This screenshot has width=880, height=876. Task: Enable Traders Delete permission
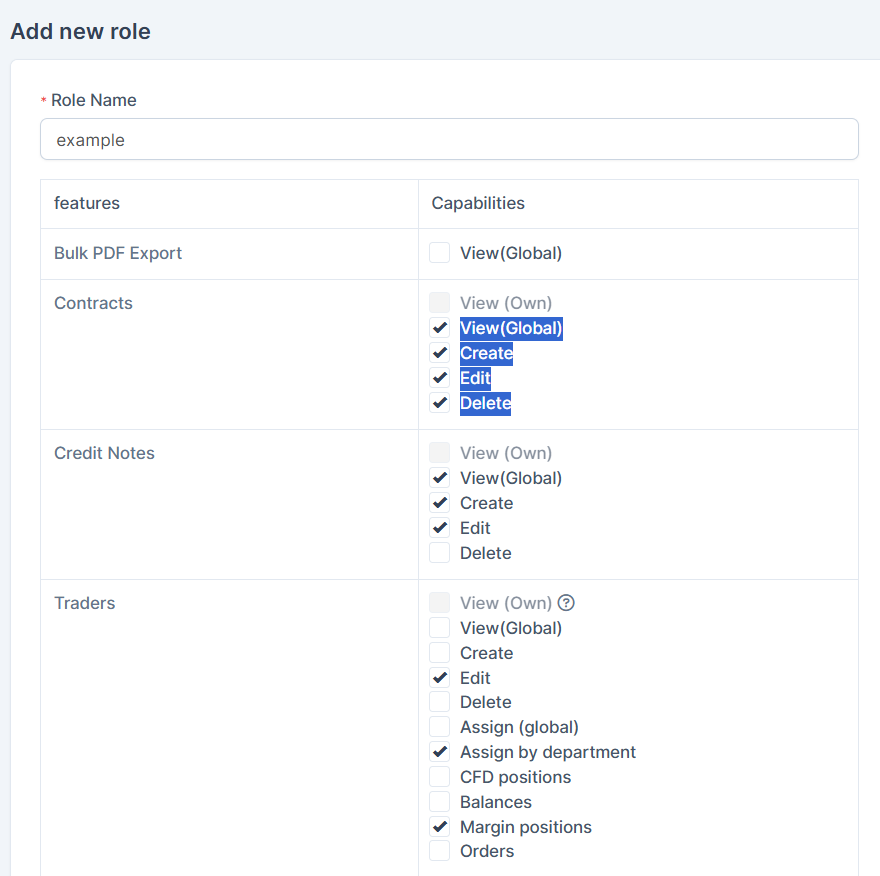(440, 702)
